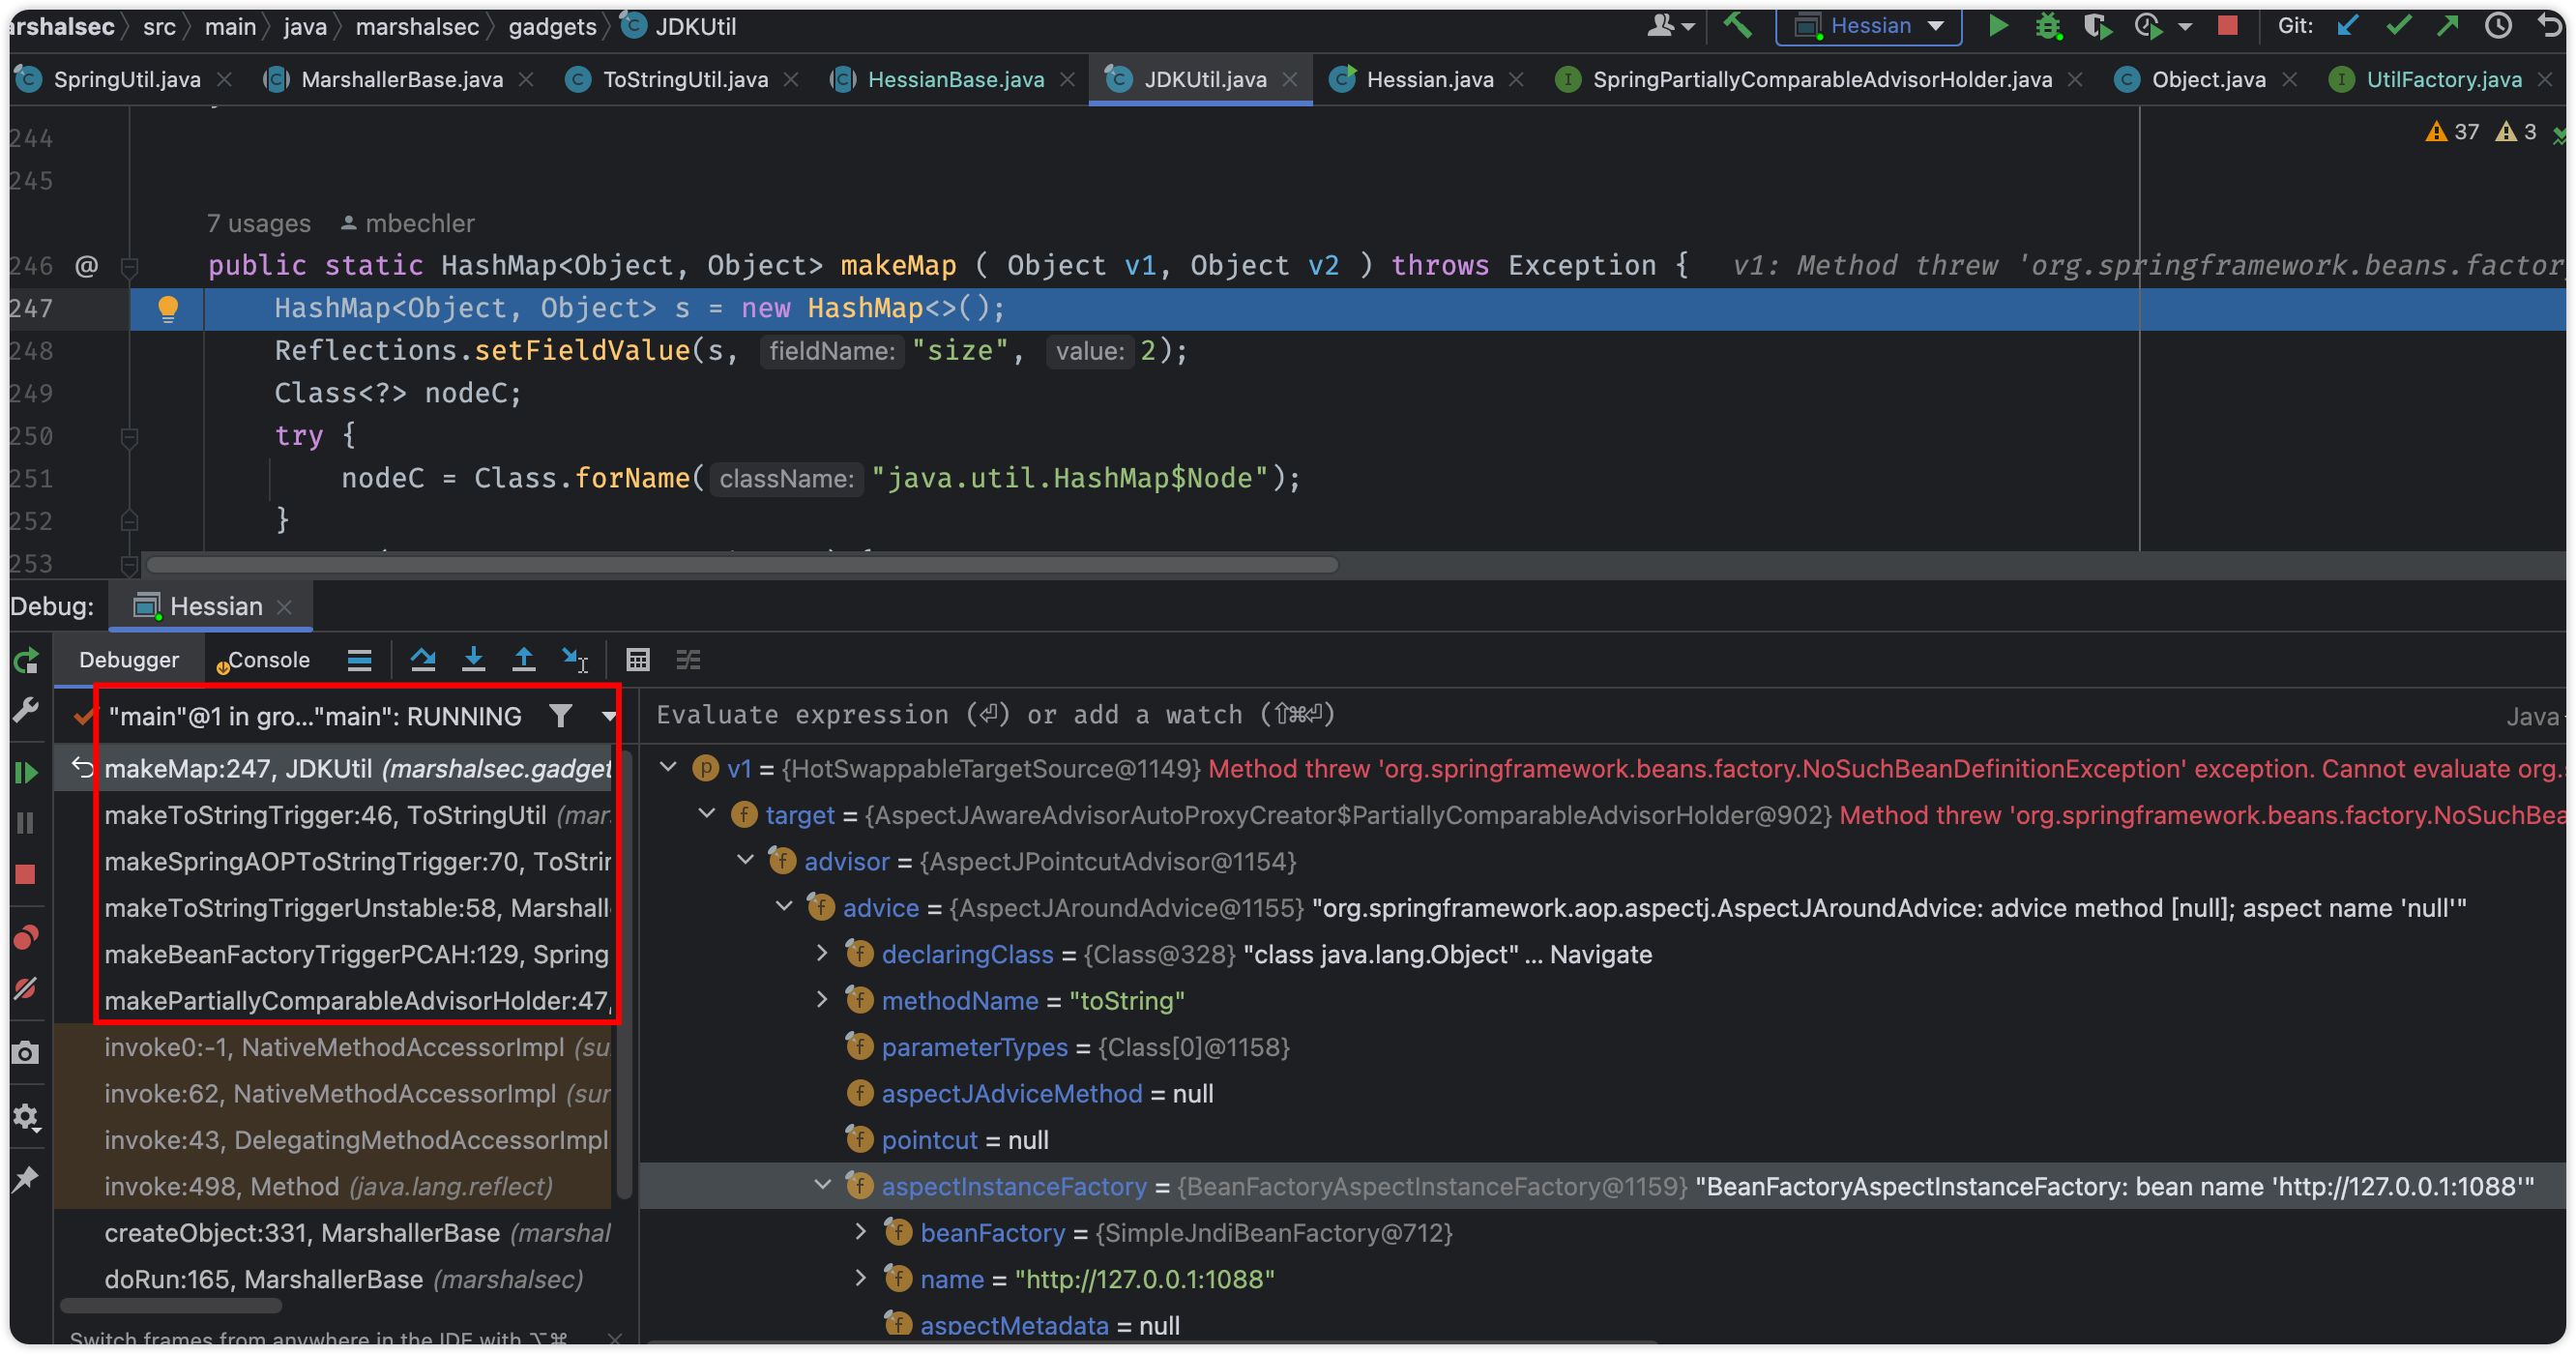Click Git commit checkmark icon
This screenshot has height=1354, width=2576.
[2398, 25]
